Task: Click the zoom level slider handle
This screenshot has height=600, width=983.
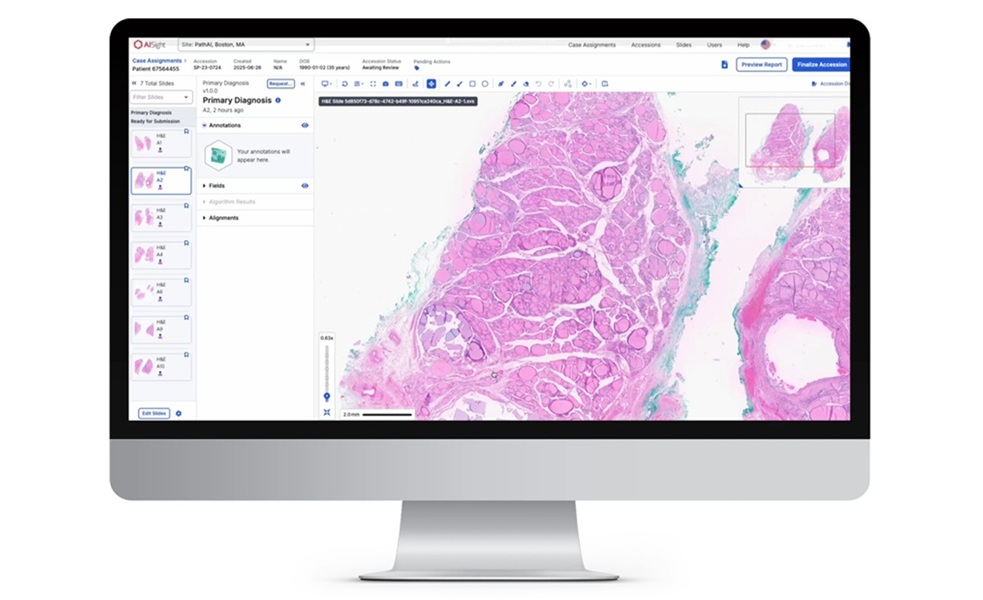Action: pyautogui.click(x=327, y=396)
